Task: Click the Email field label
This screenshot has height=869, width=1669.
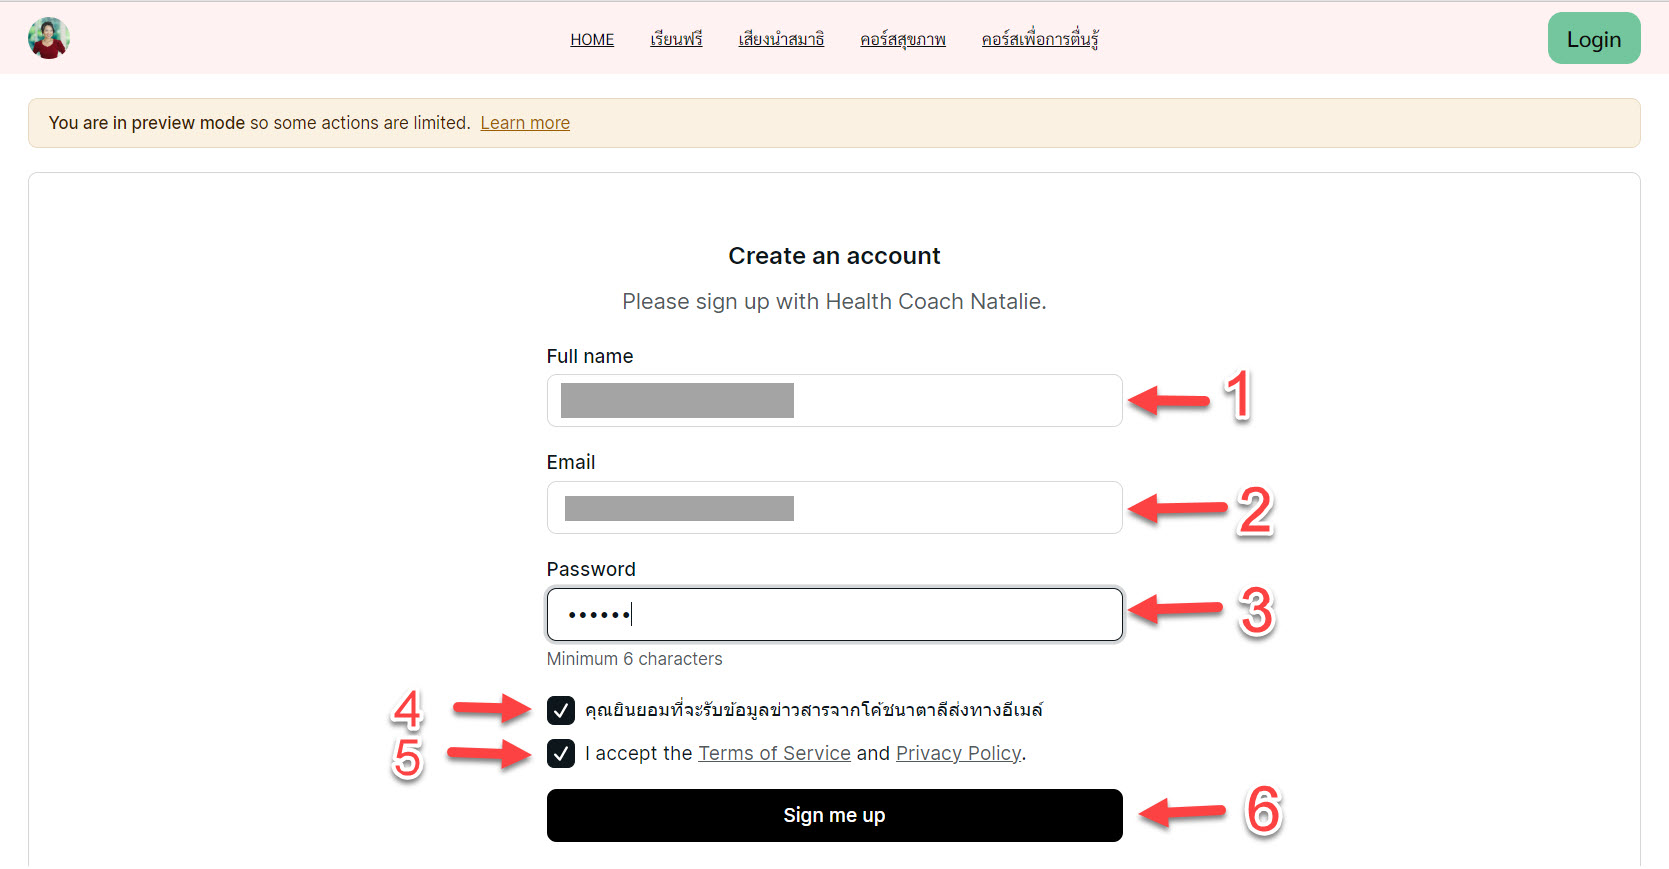Action: 570,463
